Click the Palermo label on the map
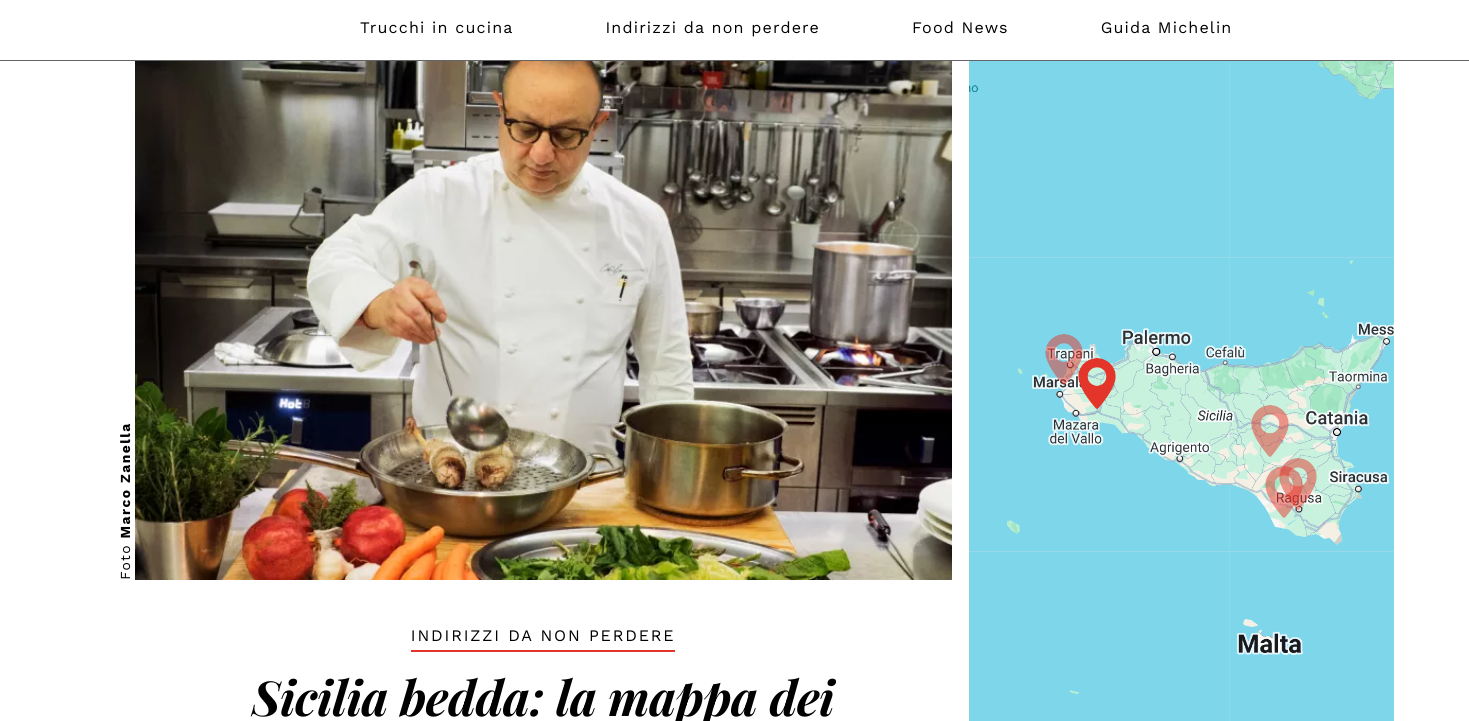This screenshot has width=1469, height=721. pos(1156,338)
